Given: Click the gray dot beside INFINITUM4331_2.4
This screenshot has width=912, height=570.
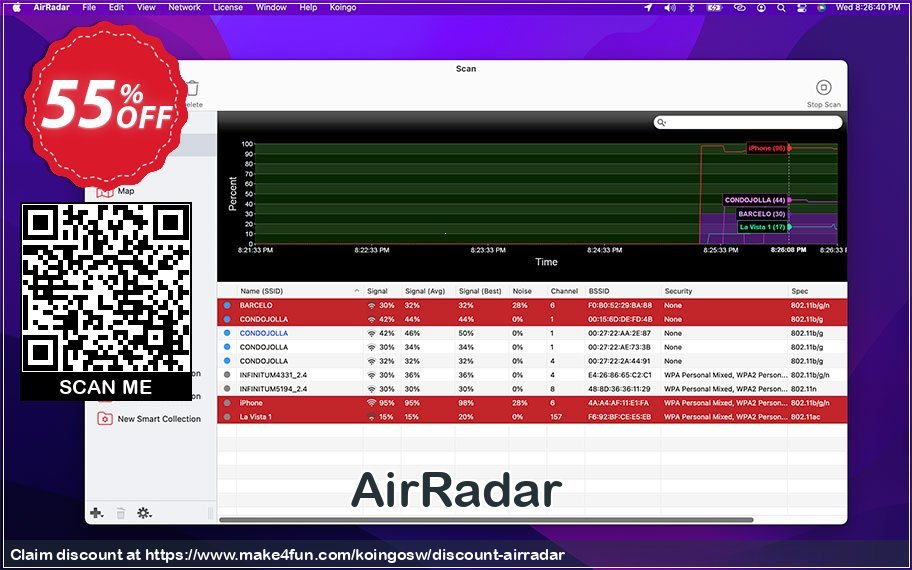Looking at the screenshot, I should click(227, 375).
